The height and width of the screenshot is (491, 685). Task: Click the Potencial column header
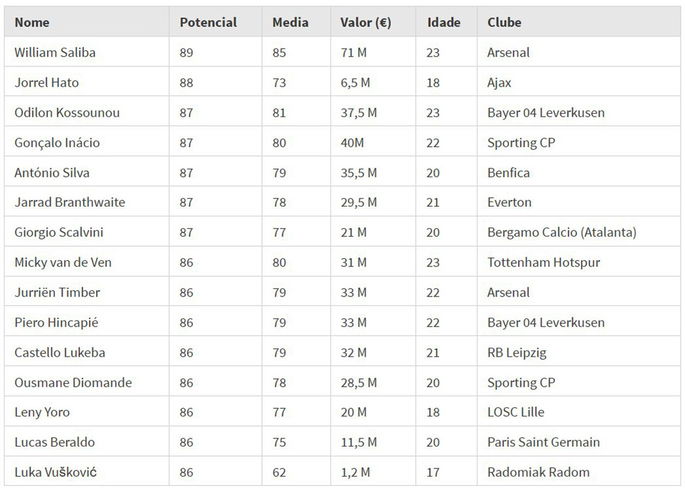(209, 22)
